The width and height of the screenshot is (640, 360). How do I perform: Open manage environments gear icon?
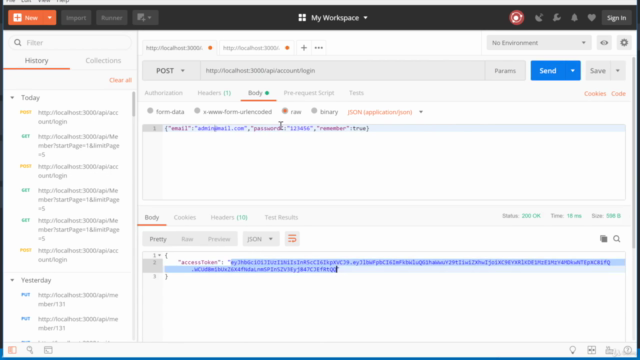tap(624, 42)
